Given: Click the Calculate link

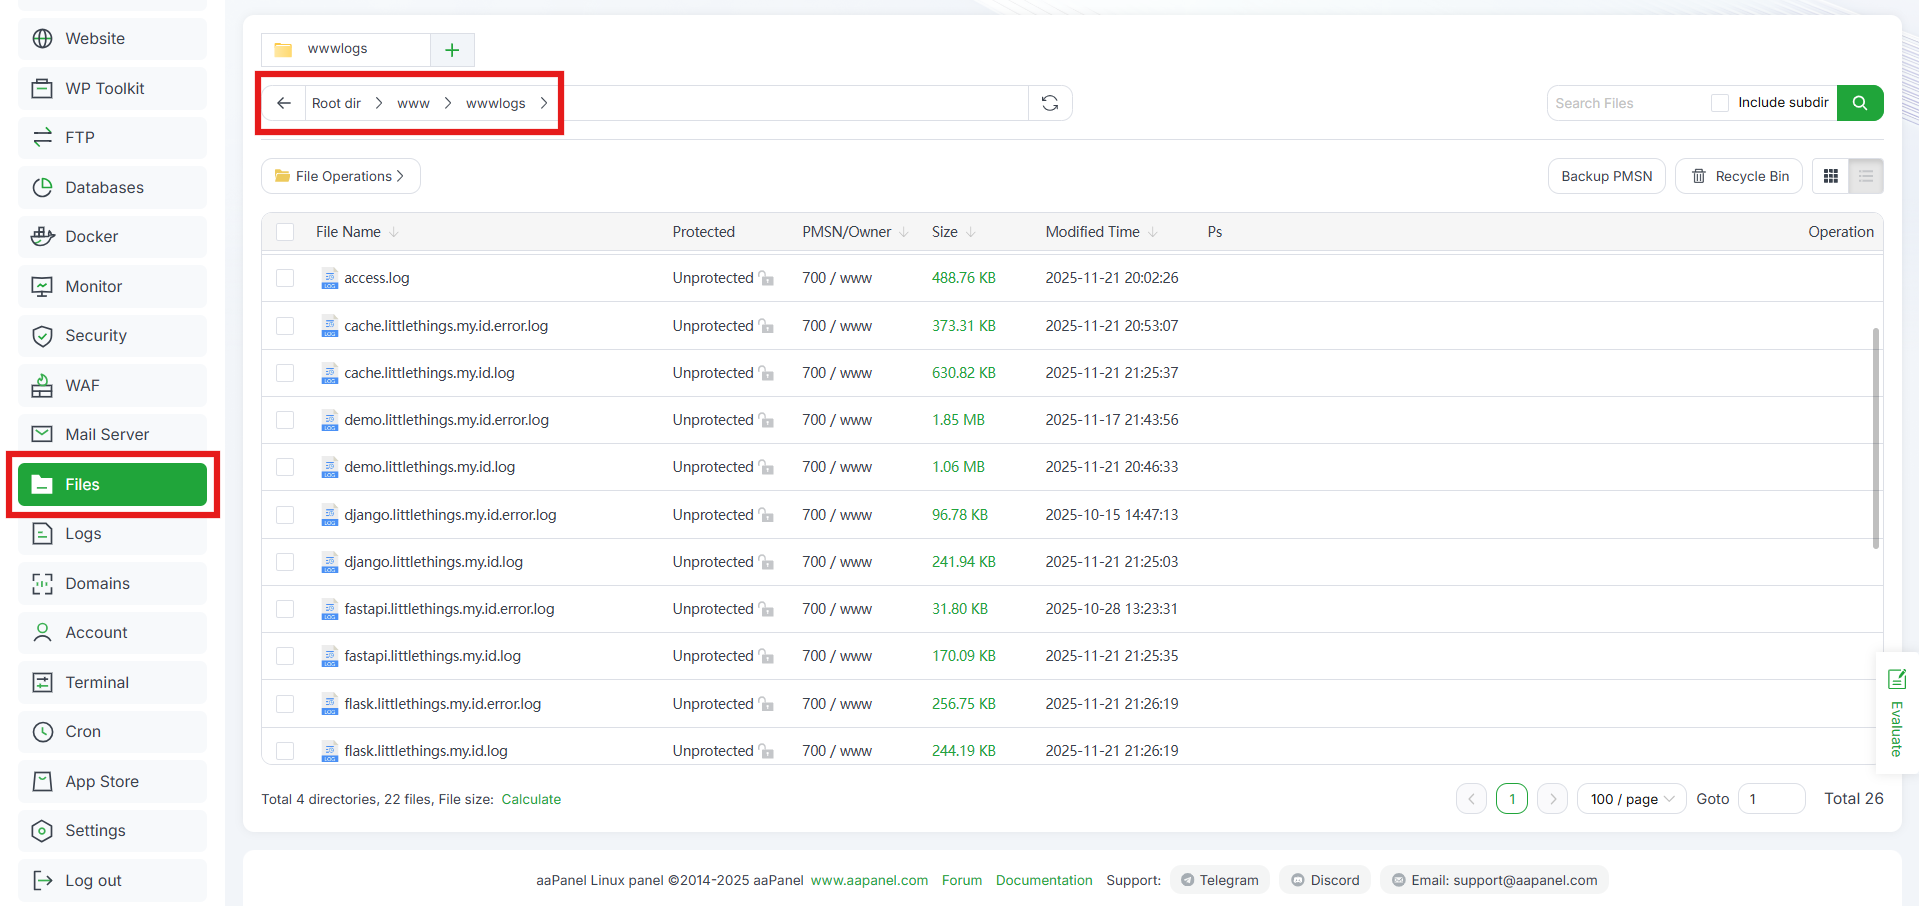Looking at the screenshot, I should coord(531,799).
